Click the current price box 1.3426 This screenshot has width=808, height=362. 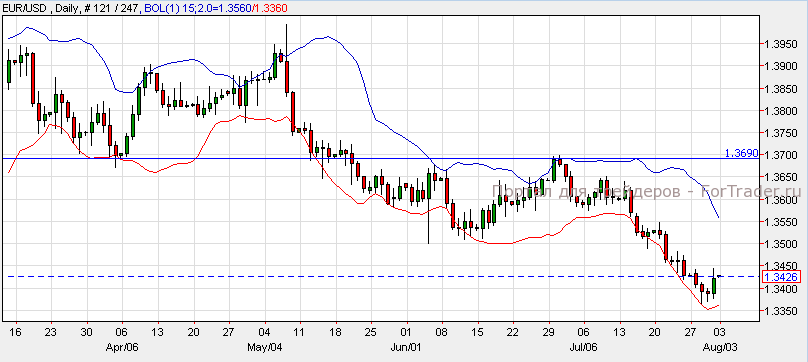pyautogui.click(x=782, y=277)
